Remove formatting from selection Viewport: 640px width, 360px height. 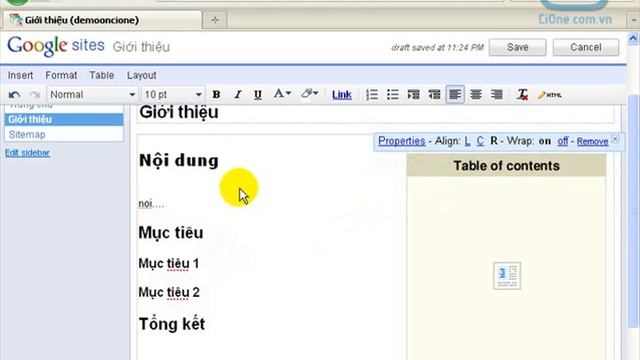pos(522,95)
